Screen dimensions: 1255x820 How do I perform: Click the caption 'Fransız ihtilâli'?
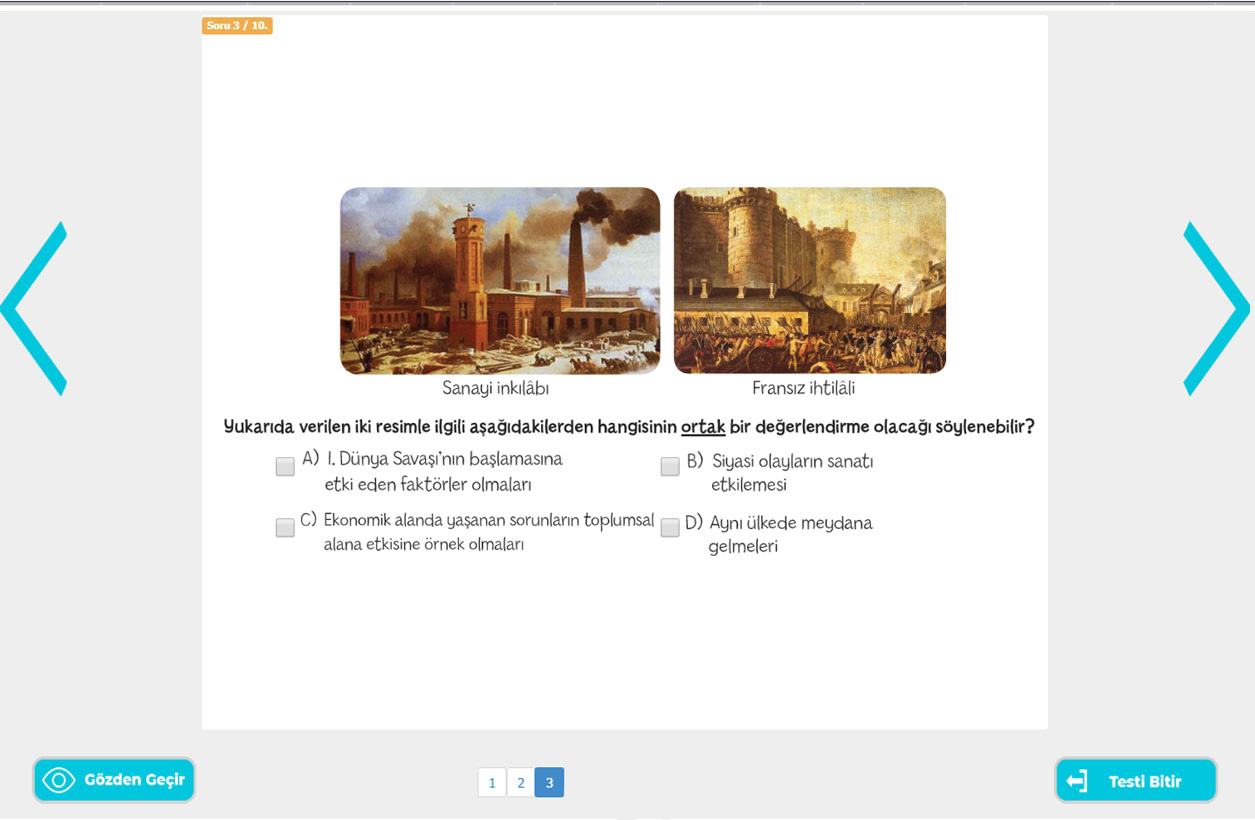tap(804, 388)
